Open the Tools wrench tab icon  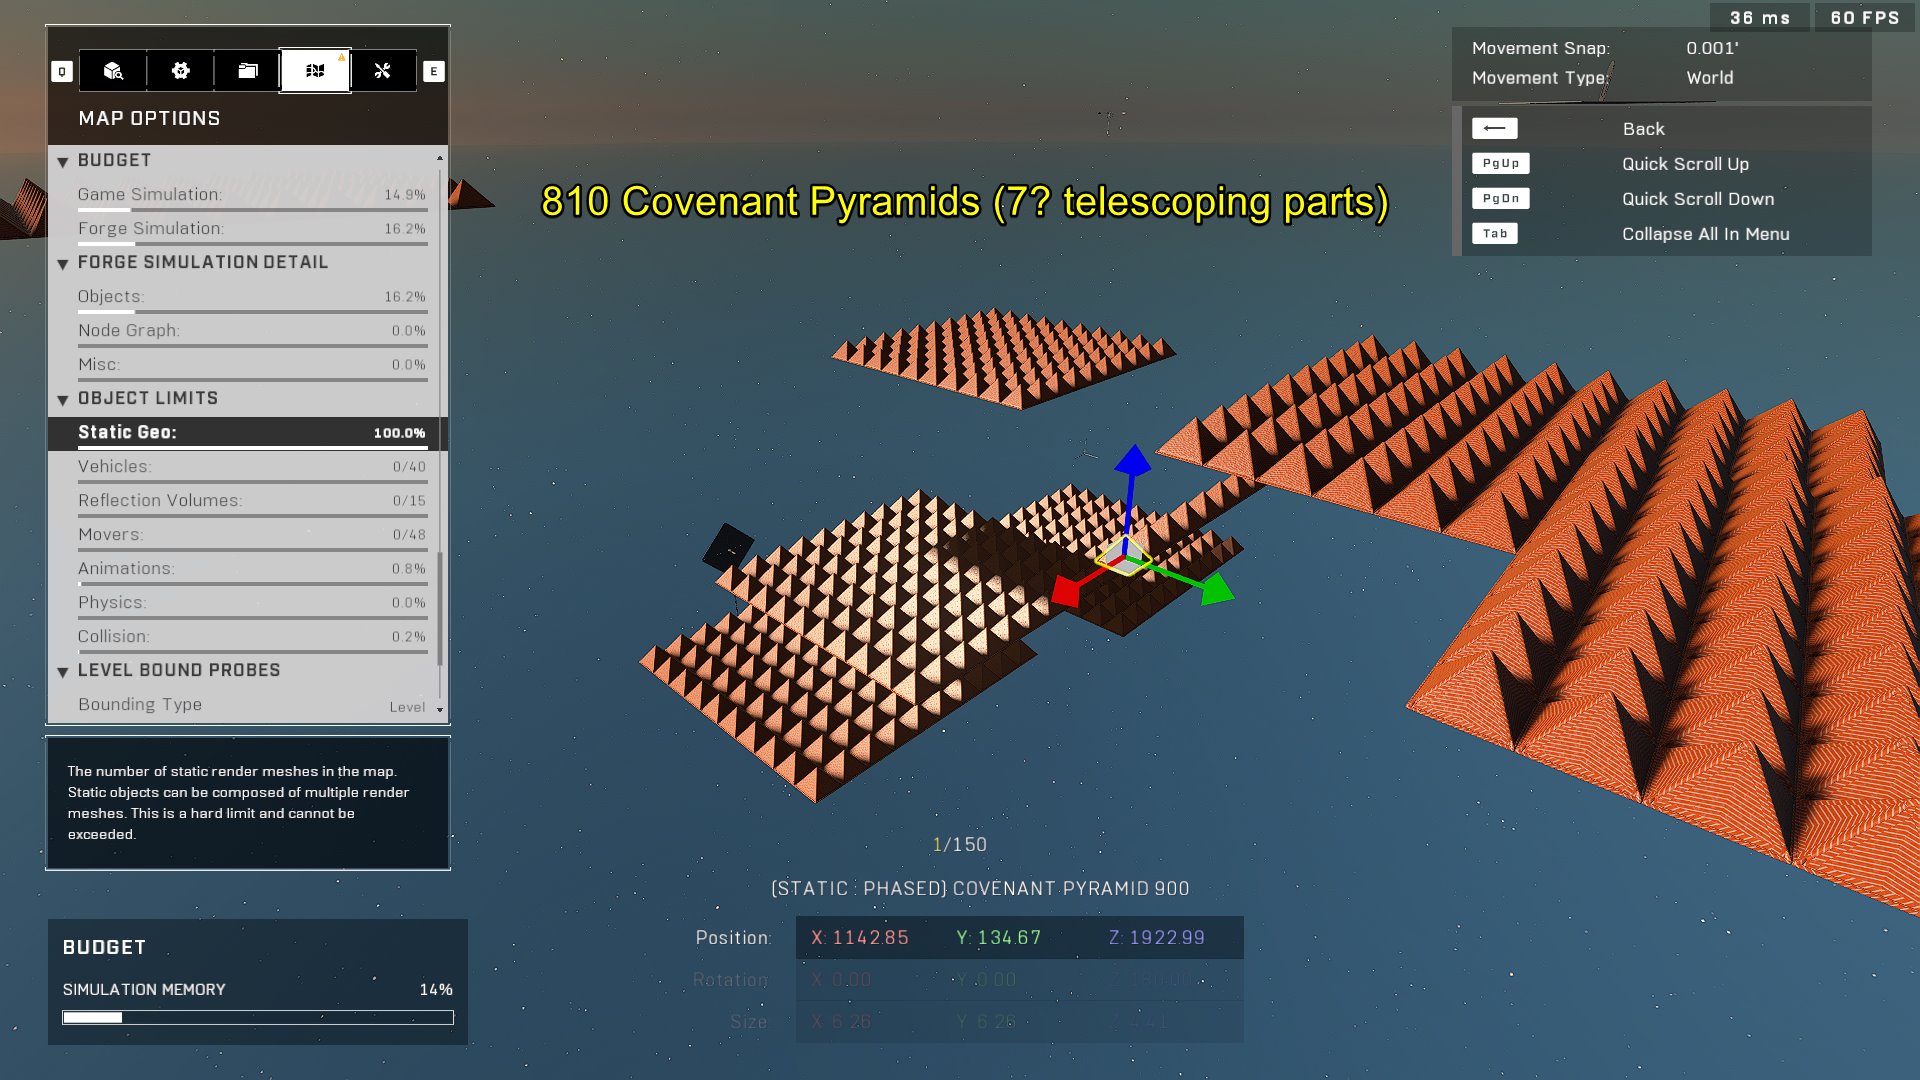point(383,71)
